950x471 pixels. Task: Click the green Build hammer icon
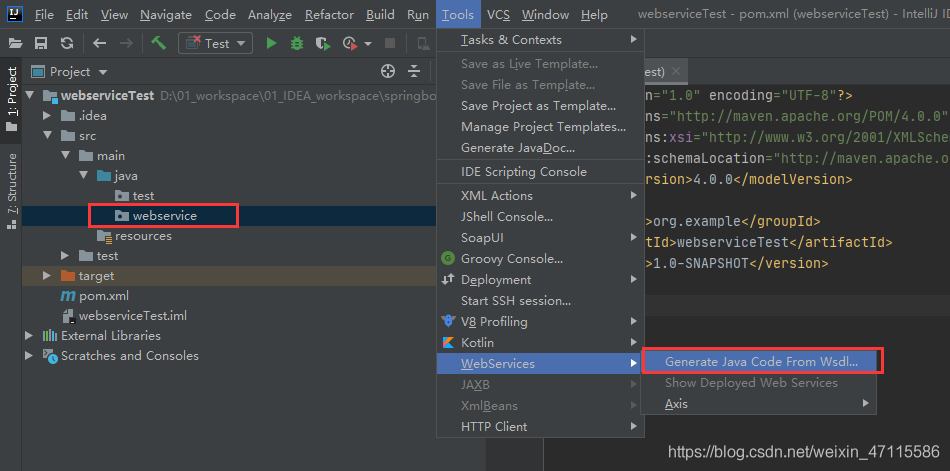pyautogui.click(x=159, y=43)
